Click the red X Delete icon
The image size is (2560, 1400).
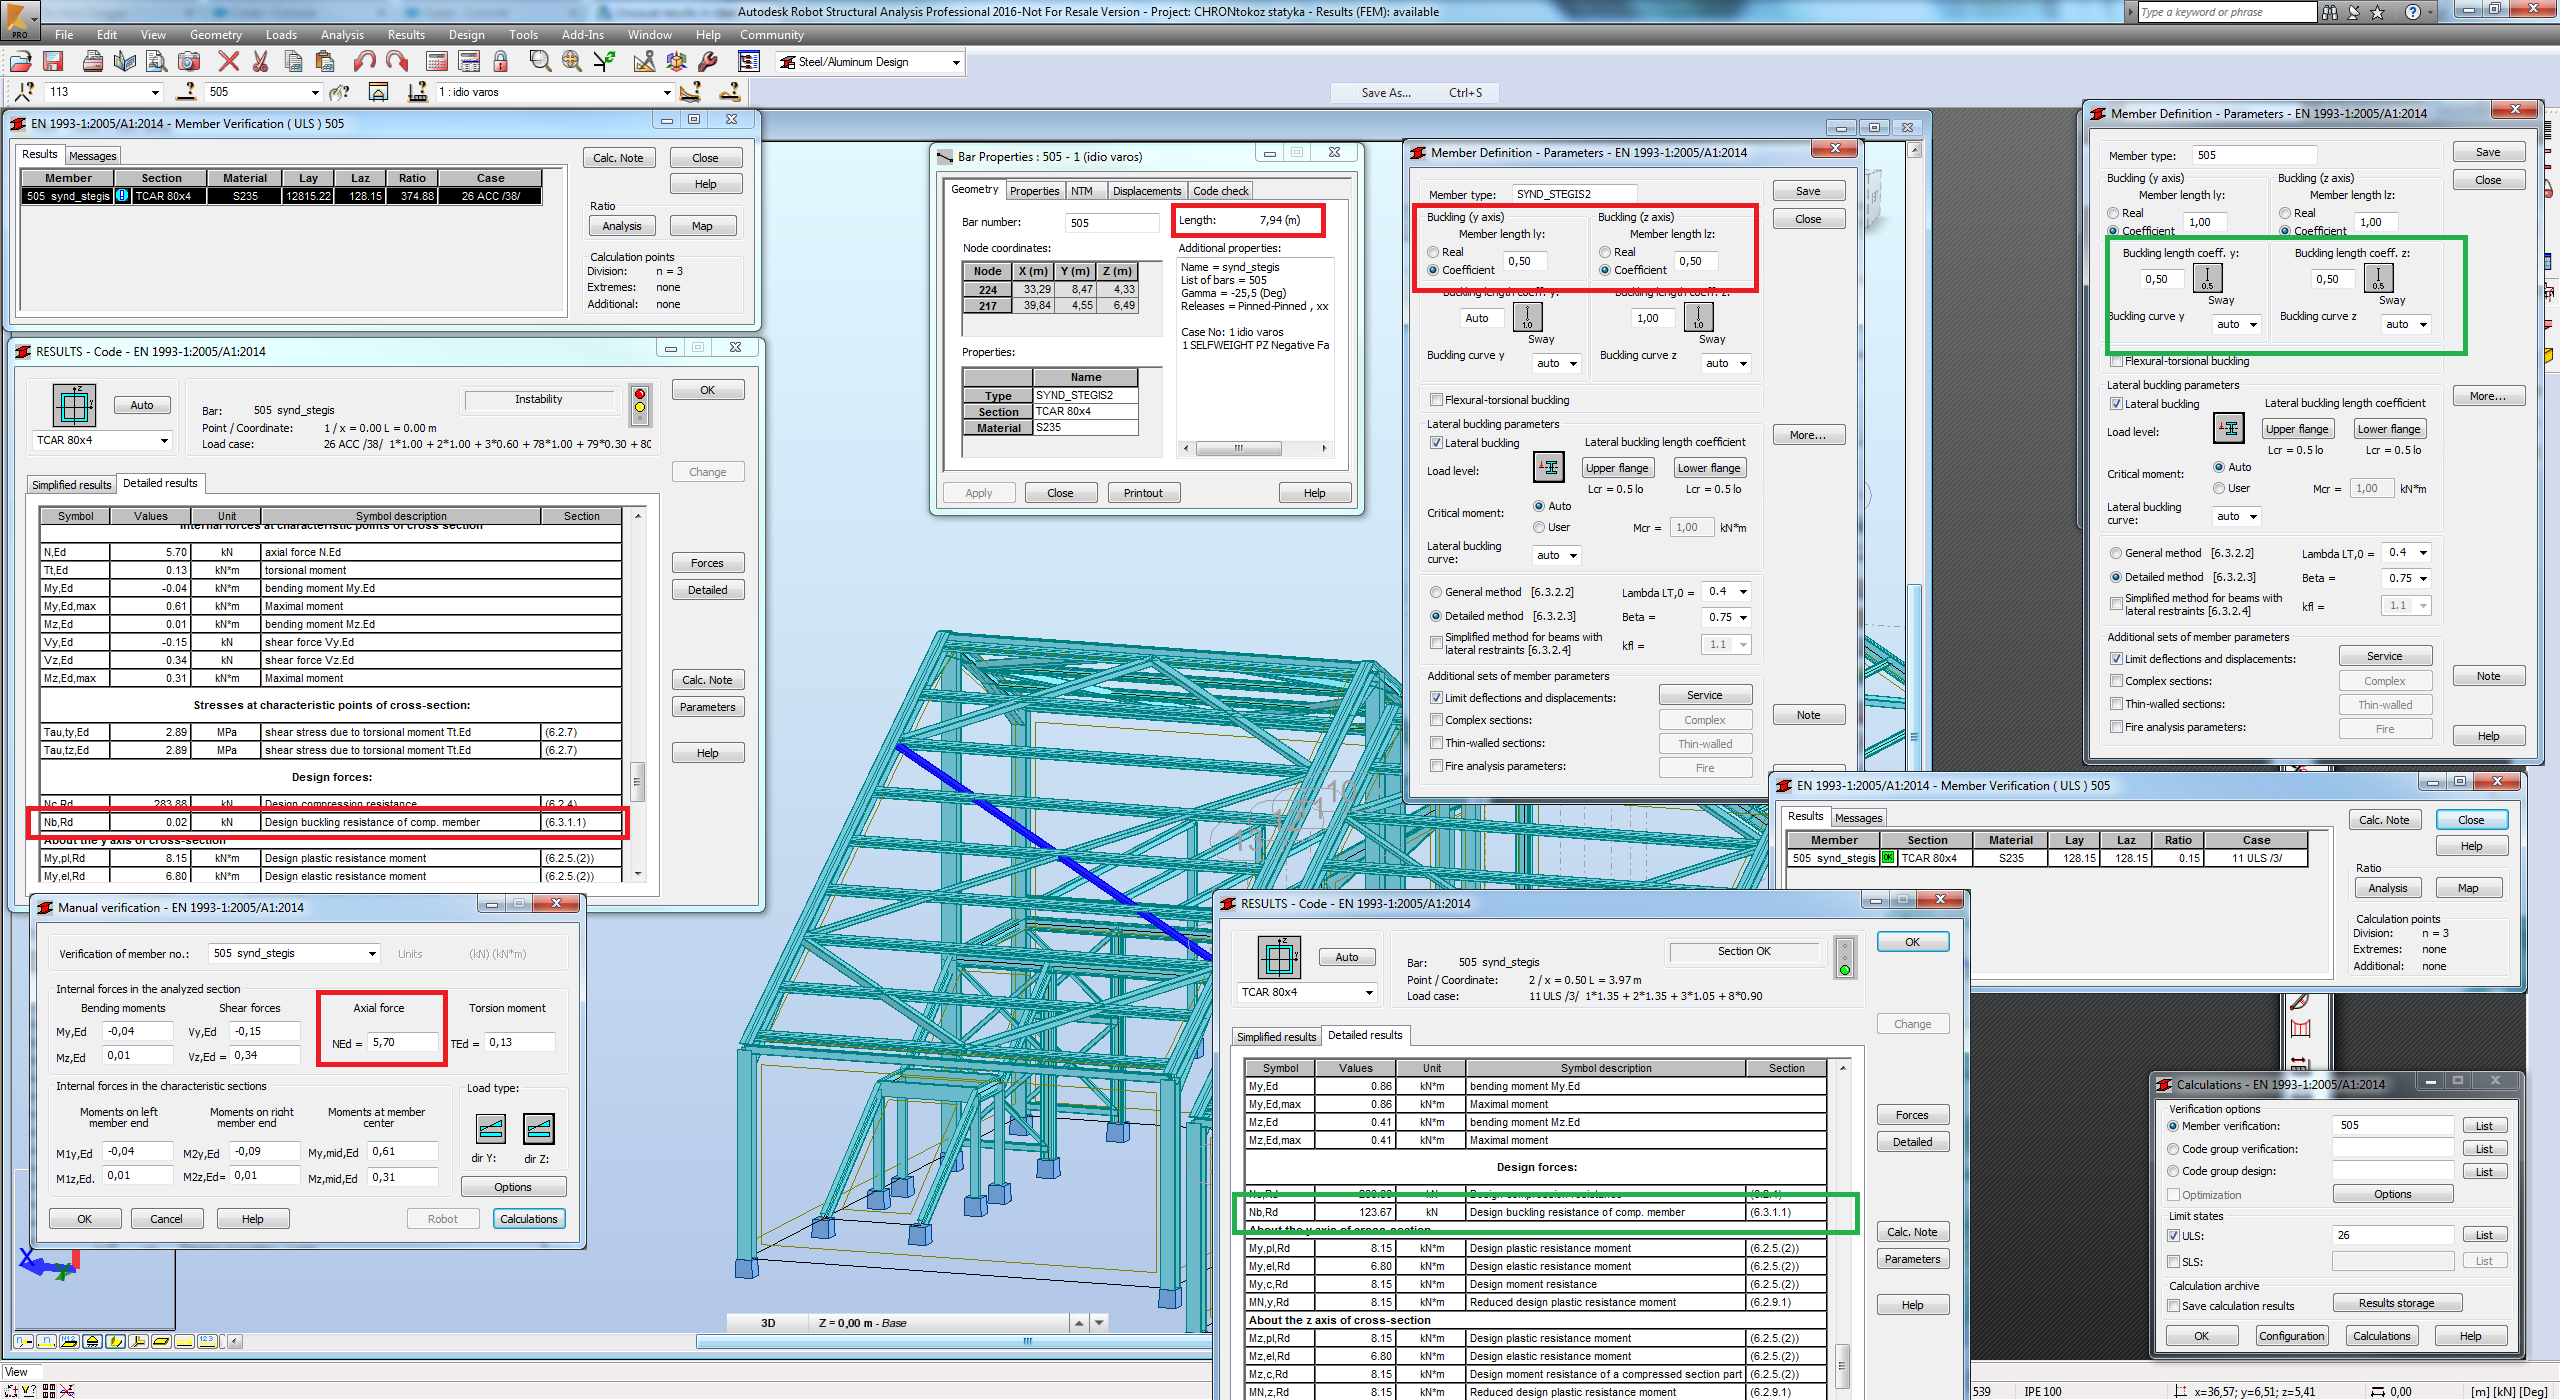click(229, 62)
